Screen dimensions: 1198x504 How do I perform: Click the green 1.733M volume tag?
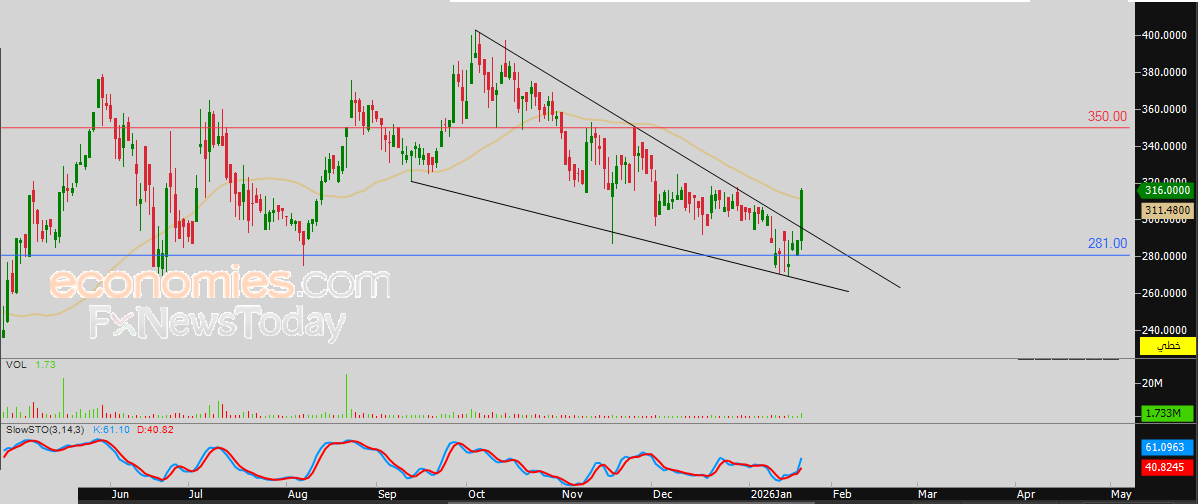pyautogui.click(x=1167, y=414)
